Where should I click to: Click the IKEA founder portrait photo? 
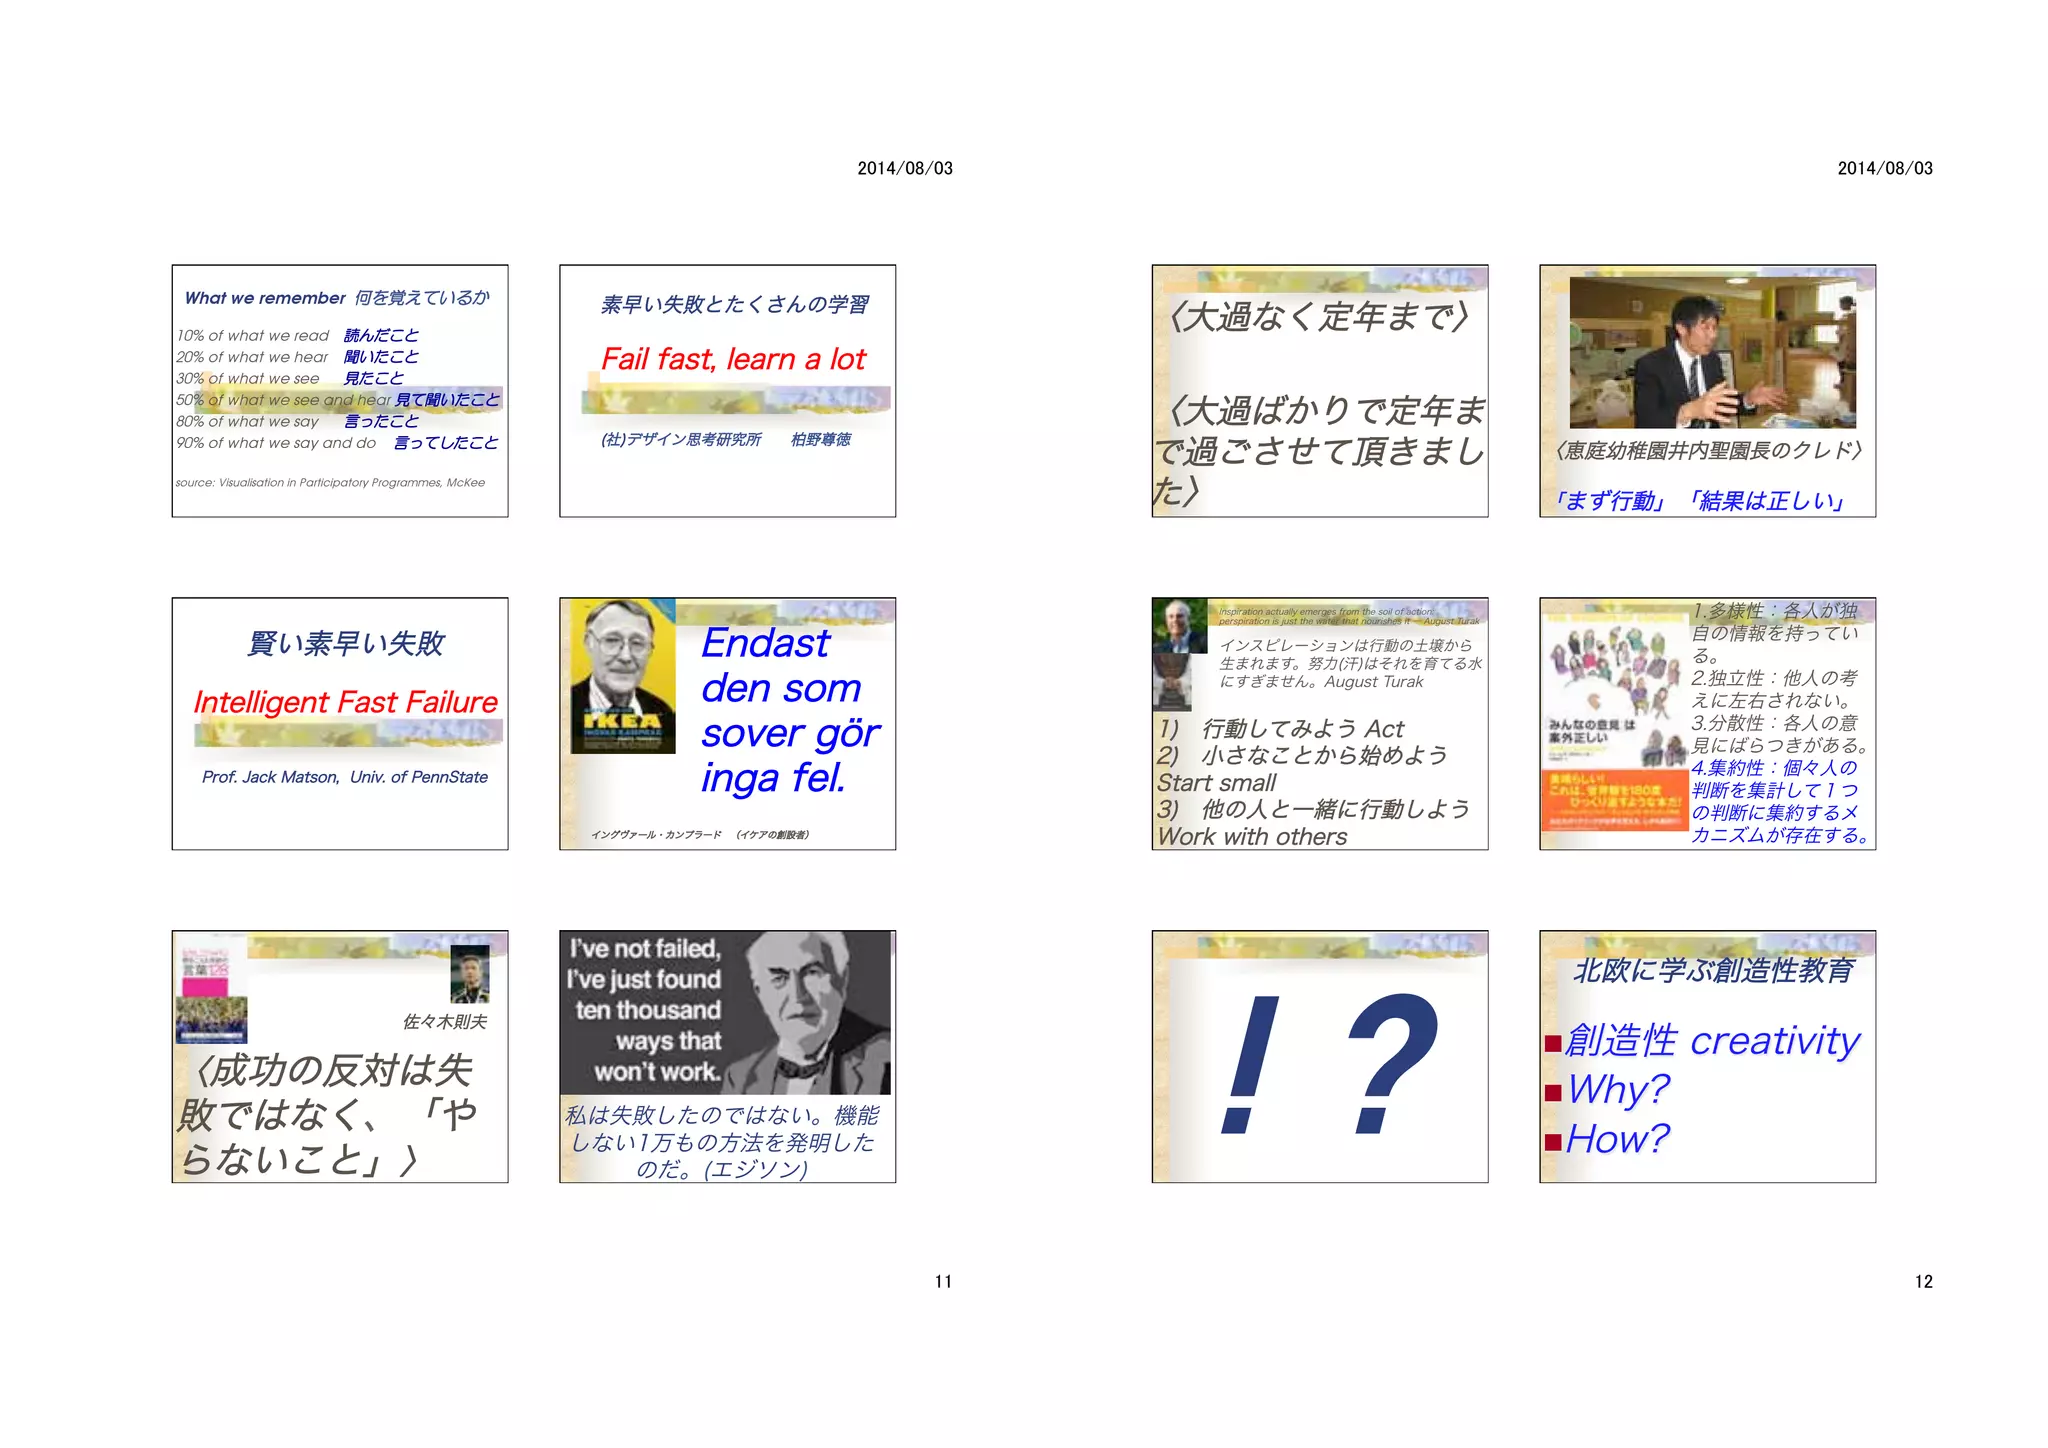622,676
